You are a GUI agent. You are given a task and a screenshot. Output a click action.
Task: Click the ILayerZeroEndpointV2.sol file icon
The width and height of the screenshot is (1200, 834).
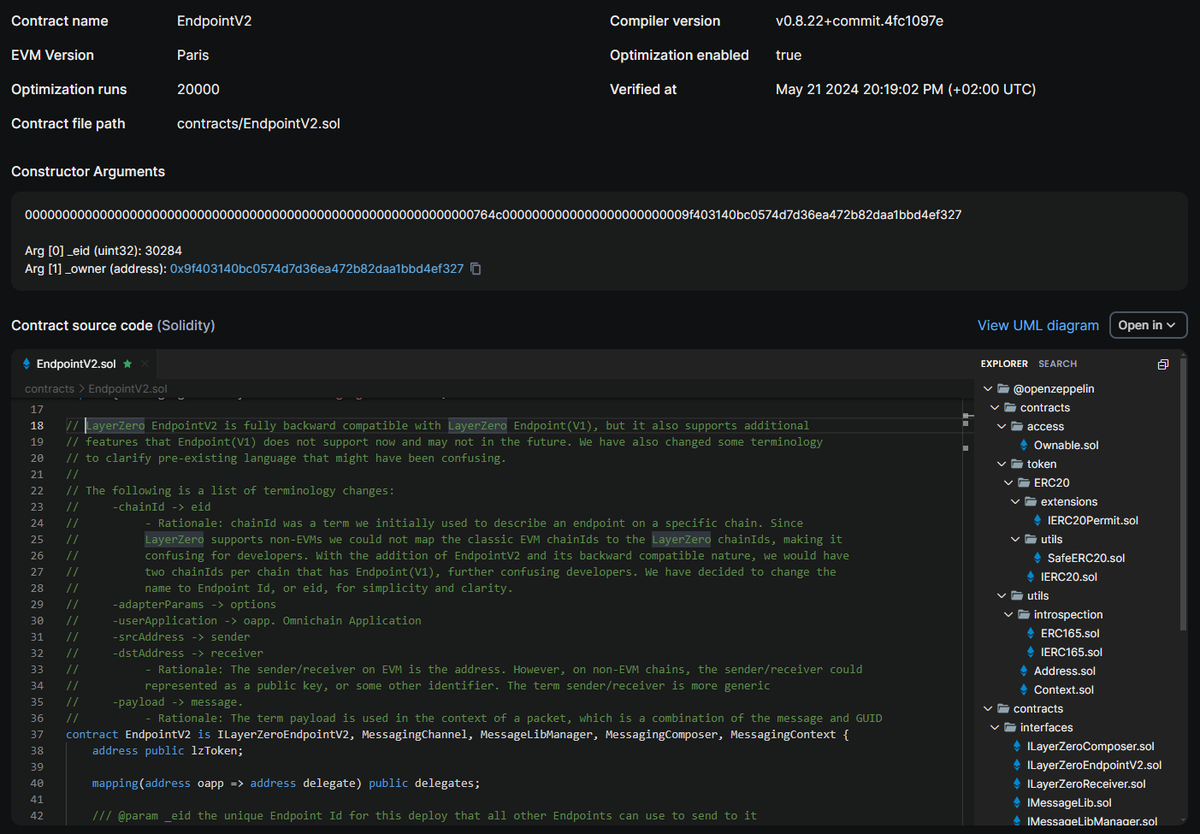(1017, 765)
